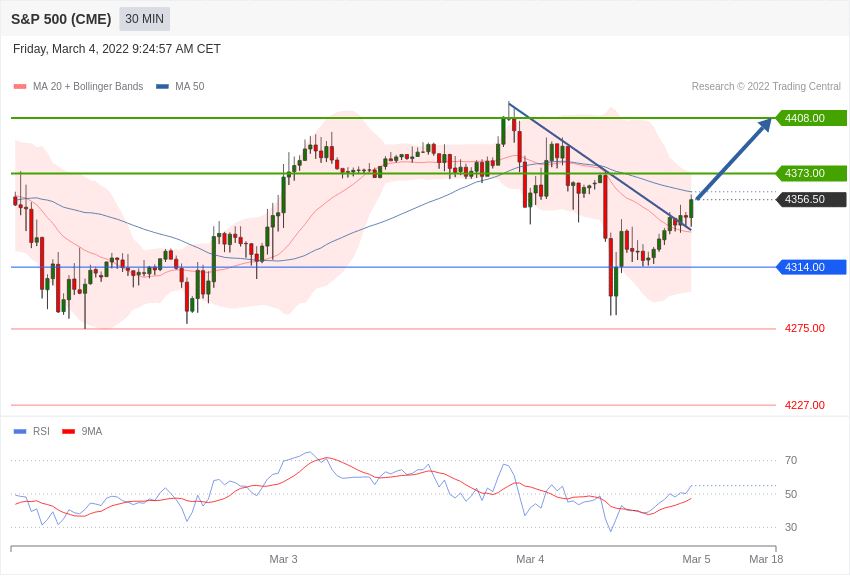Click the MA 50 legend label
Viewport: 850px width, 576px height.
[x=190, y=86]
